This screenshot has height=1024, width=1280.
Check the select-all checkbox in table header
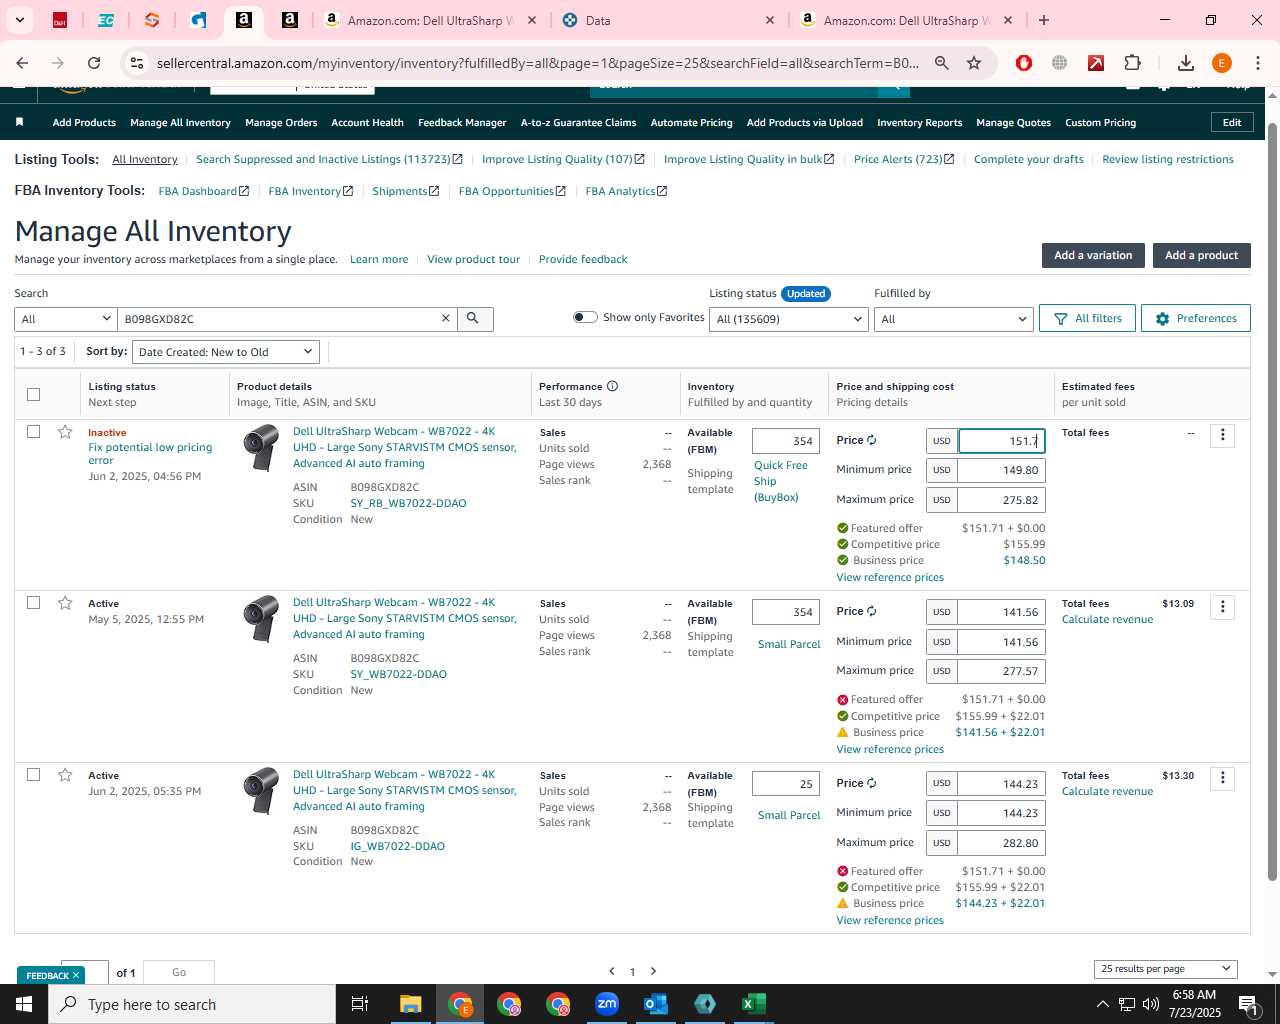point(33,394)
